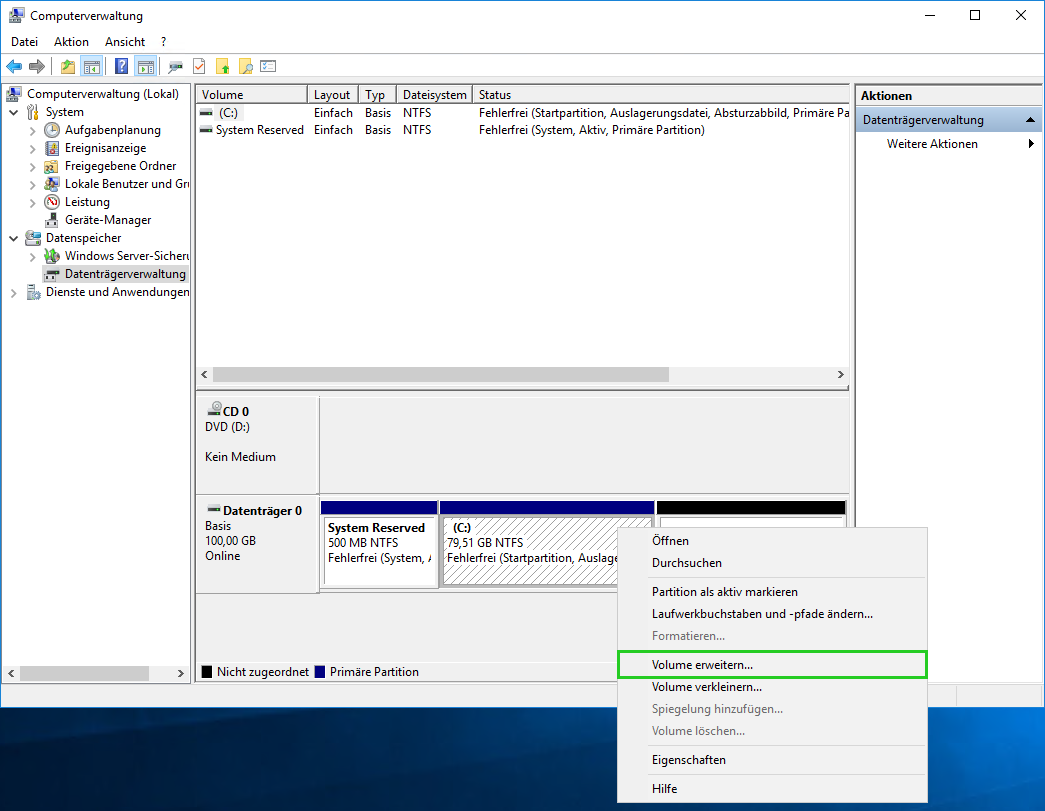Viewport: 1045px width, 811px height.
Task: Collapse the Datenträgerverwaltung actions section arrow
Action: pos(1031,120)
